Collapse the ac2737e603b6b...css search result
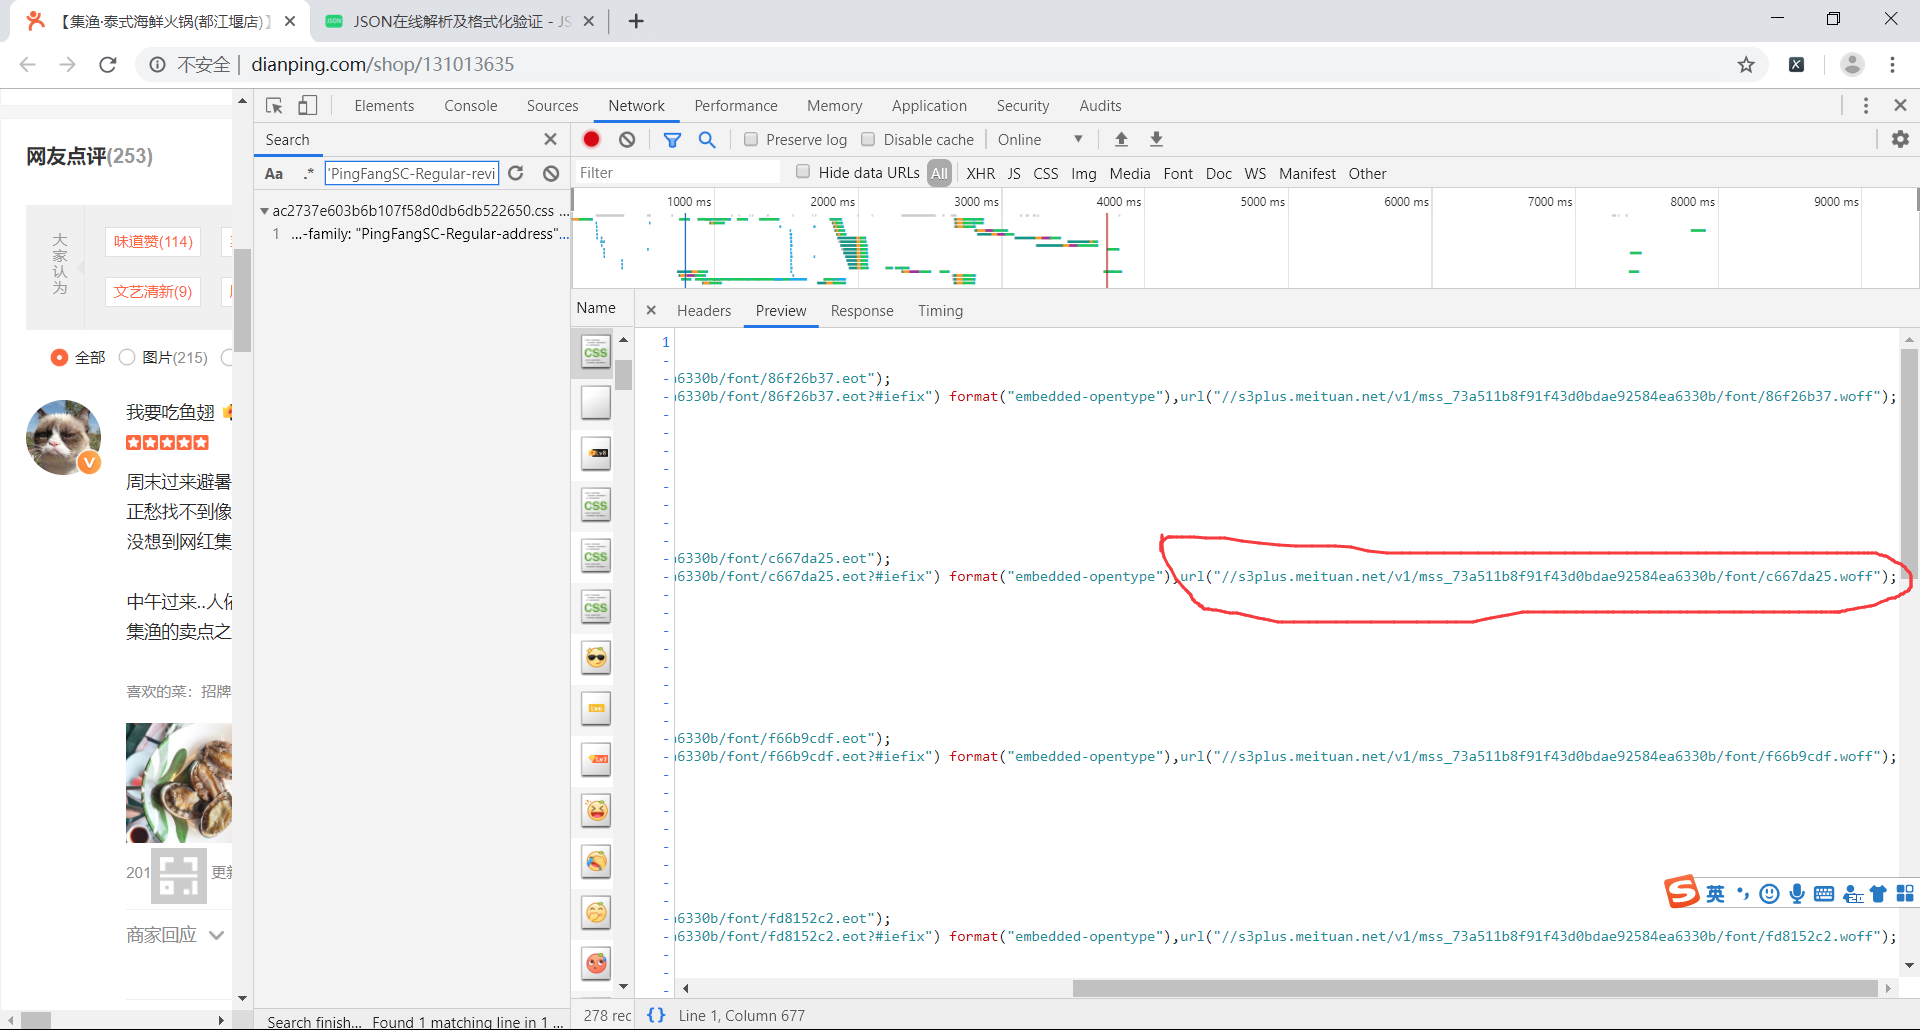 click(264, 211)
